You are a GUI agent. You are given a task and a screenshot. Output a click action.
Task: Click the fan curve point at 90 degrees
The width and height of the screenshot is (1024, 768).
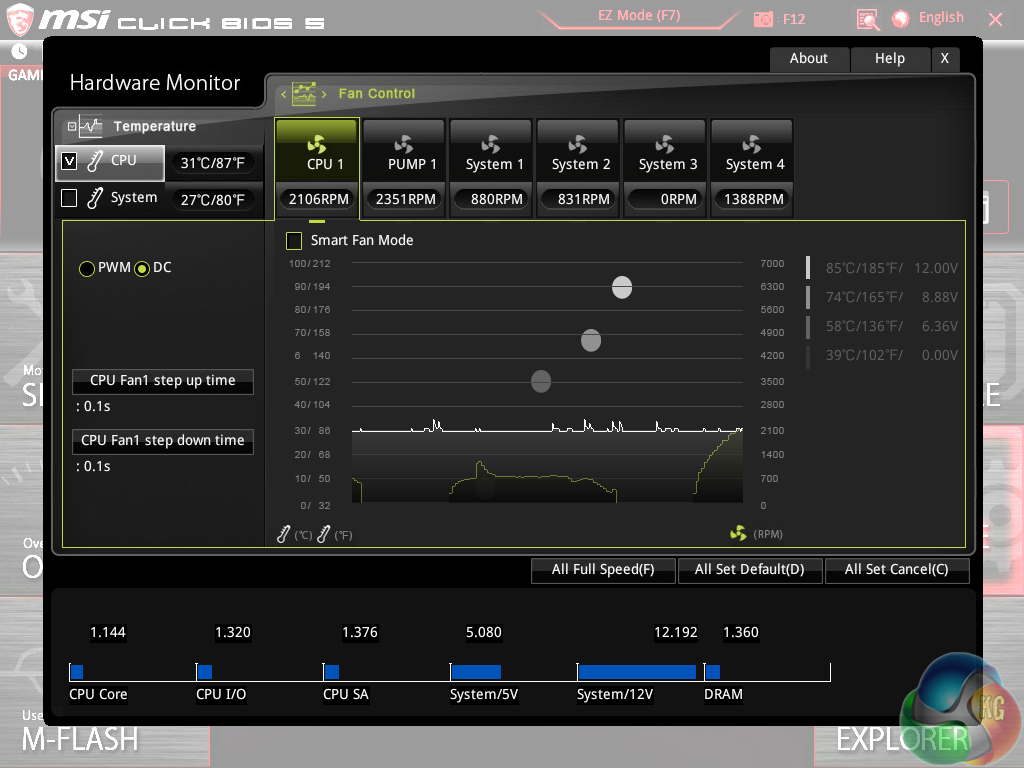622,287
